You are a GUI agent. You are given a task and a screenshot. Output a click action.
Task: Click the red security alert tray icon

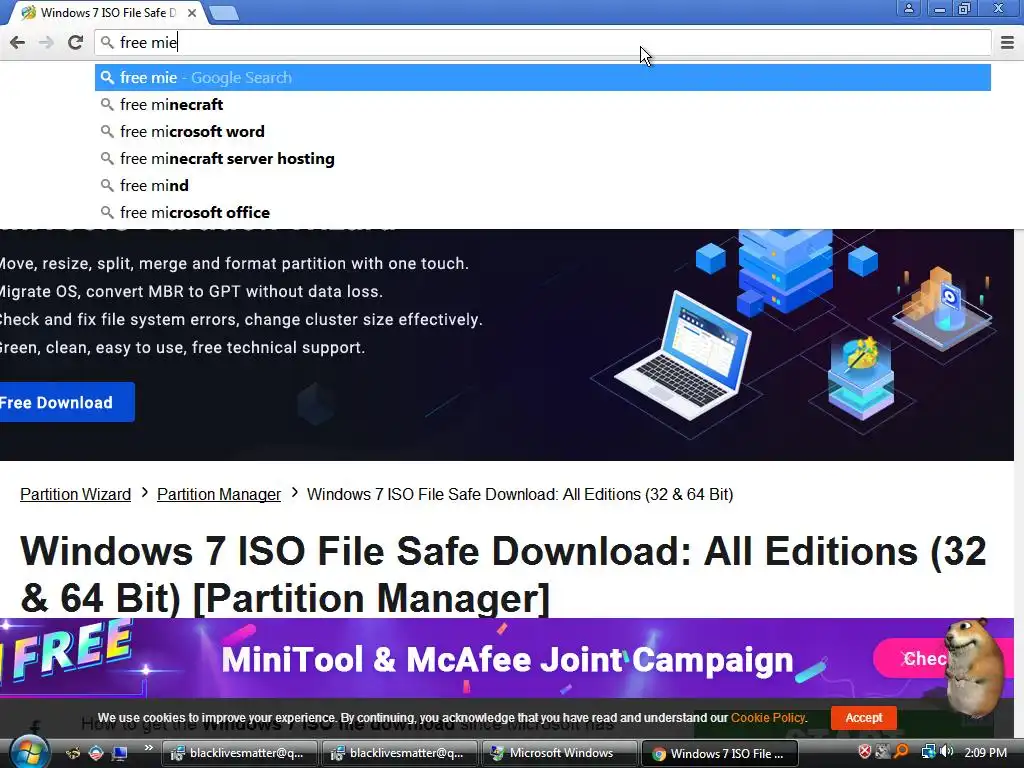click(865, 752)
